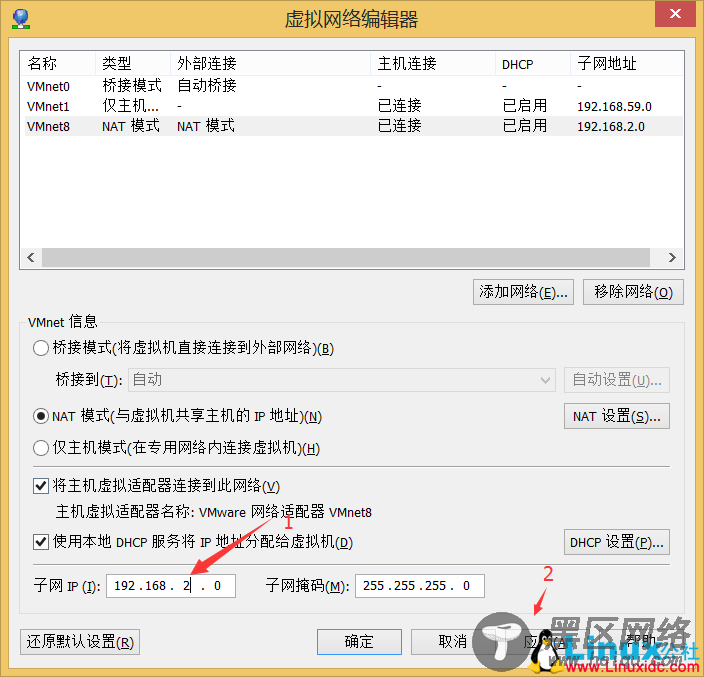Image resolution: width=704 pixels, height=677 pixels.
Task: Toggle 将主机虚拟适配器连接到此网络 checkbox
Action: click(x=41, y=486)
